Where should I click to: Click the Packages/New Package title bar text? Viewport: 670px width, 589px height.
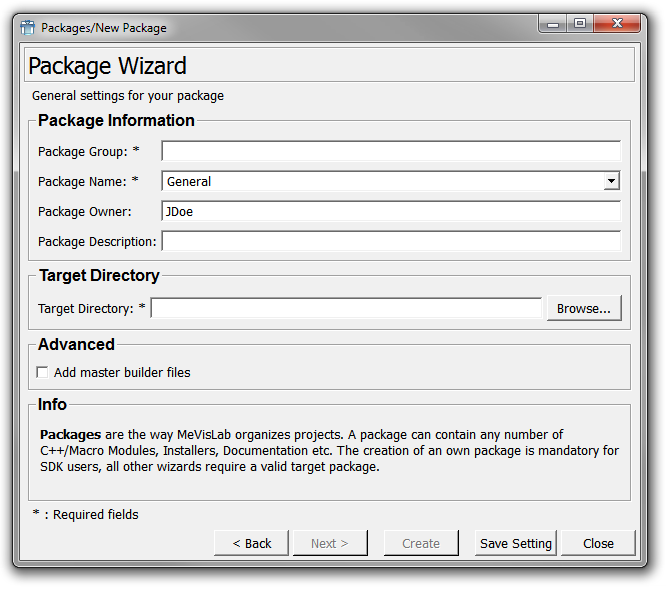click(104, 28)
